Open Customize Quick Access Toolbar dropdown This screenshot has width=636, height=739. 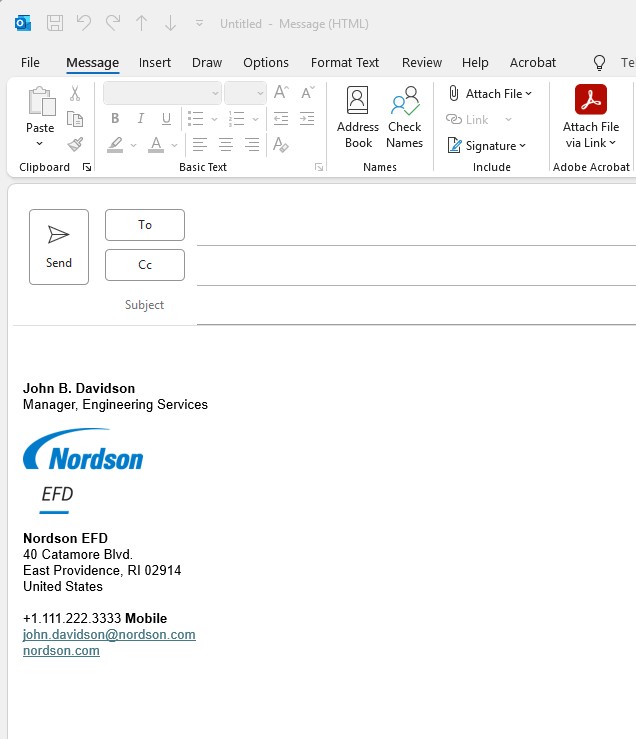point(199,23)
